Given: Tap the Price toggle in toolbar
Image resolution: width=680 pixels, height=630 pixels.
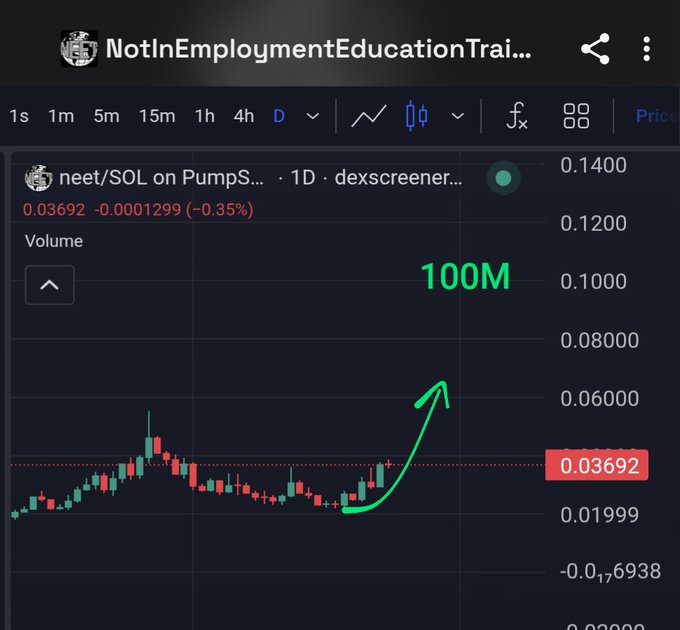Looking at the screenshot, I should 657,116.
